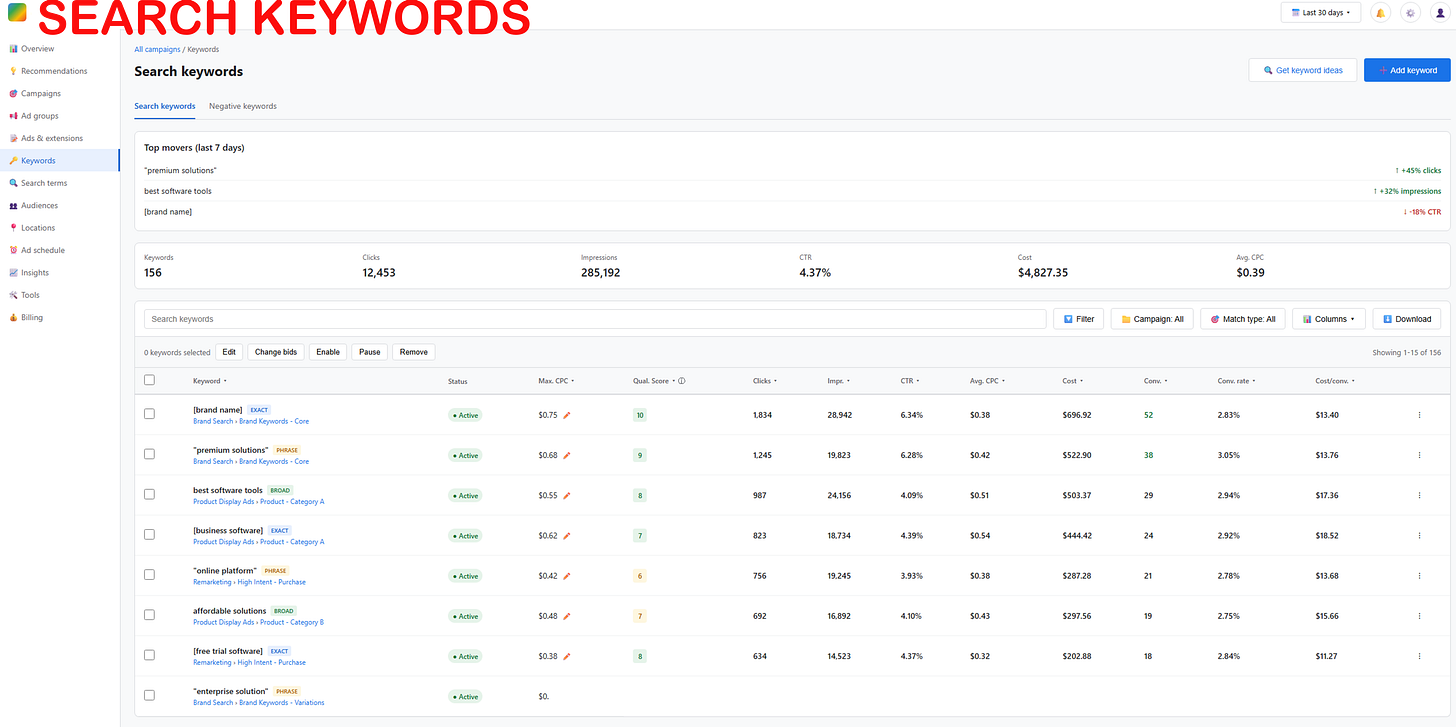Viewport: 1456px width, 727px height.
Task: Select the "online platform" keyword checkbox
Action: click(149, 575)
